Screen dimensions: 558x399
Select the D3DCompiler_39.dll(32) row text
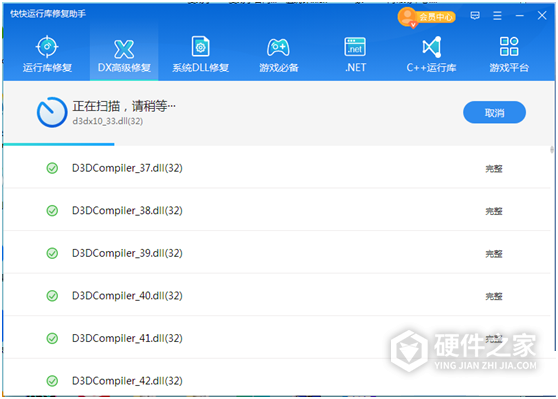coord(127,253)
